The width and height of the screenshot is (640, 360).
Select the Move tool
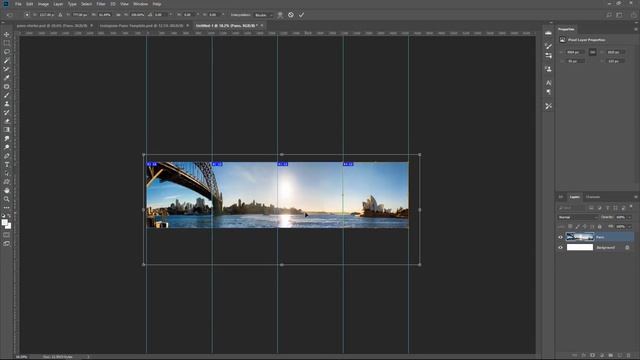(x=7, y=35)
